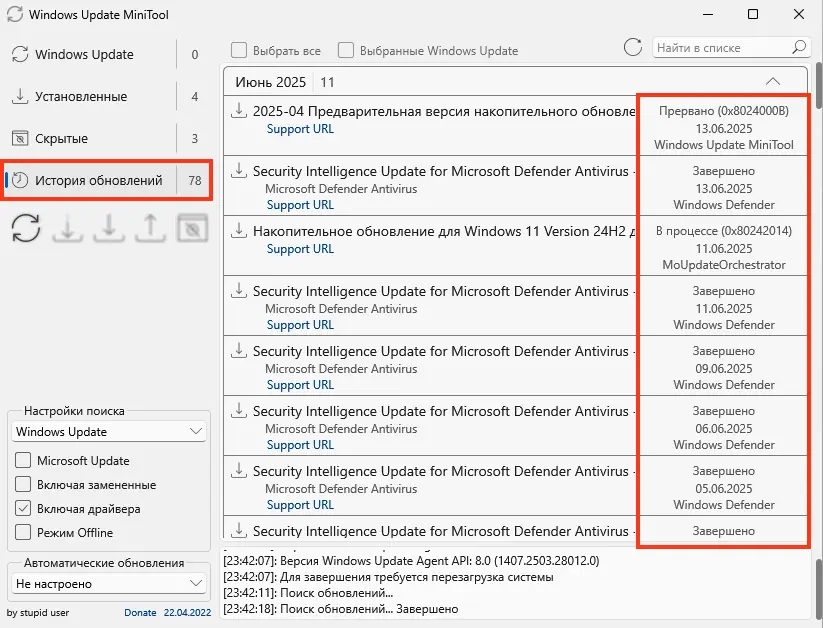The width and height of the screenshot is (823, 628).
Task: Click the magnifier icon in the search box
Action: pyautogui.click(x=798, y=47)
